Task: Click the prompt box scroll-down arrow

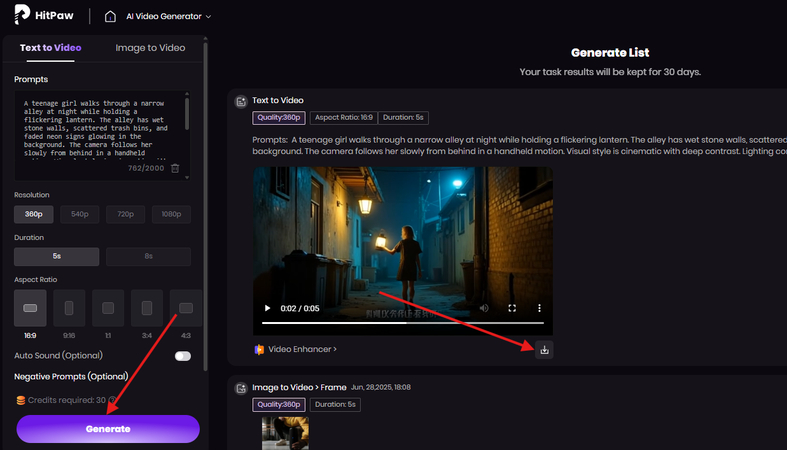Action: coord(187,177)
